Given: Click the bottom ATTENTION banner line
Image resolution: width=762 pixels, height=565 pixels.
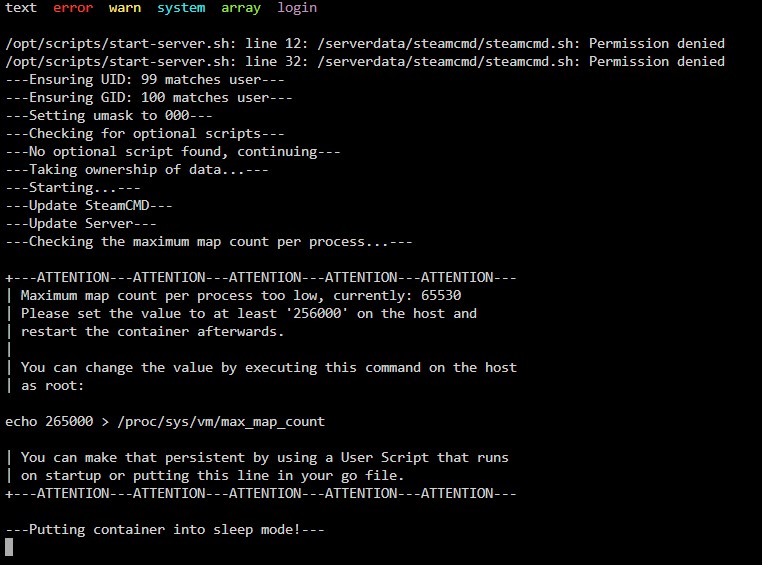Looking at the screenshot, I should point(261,493).
